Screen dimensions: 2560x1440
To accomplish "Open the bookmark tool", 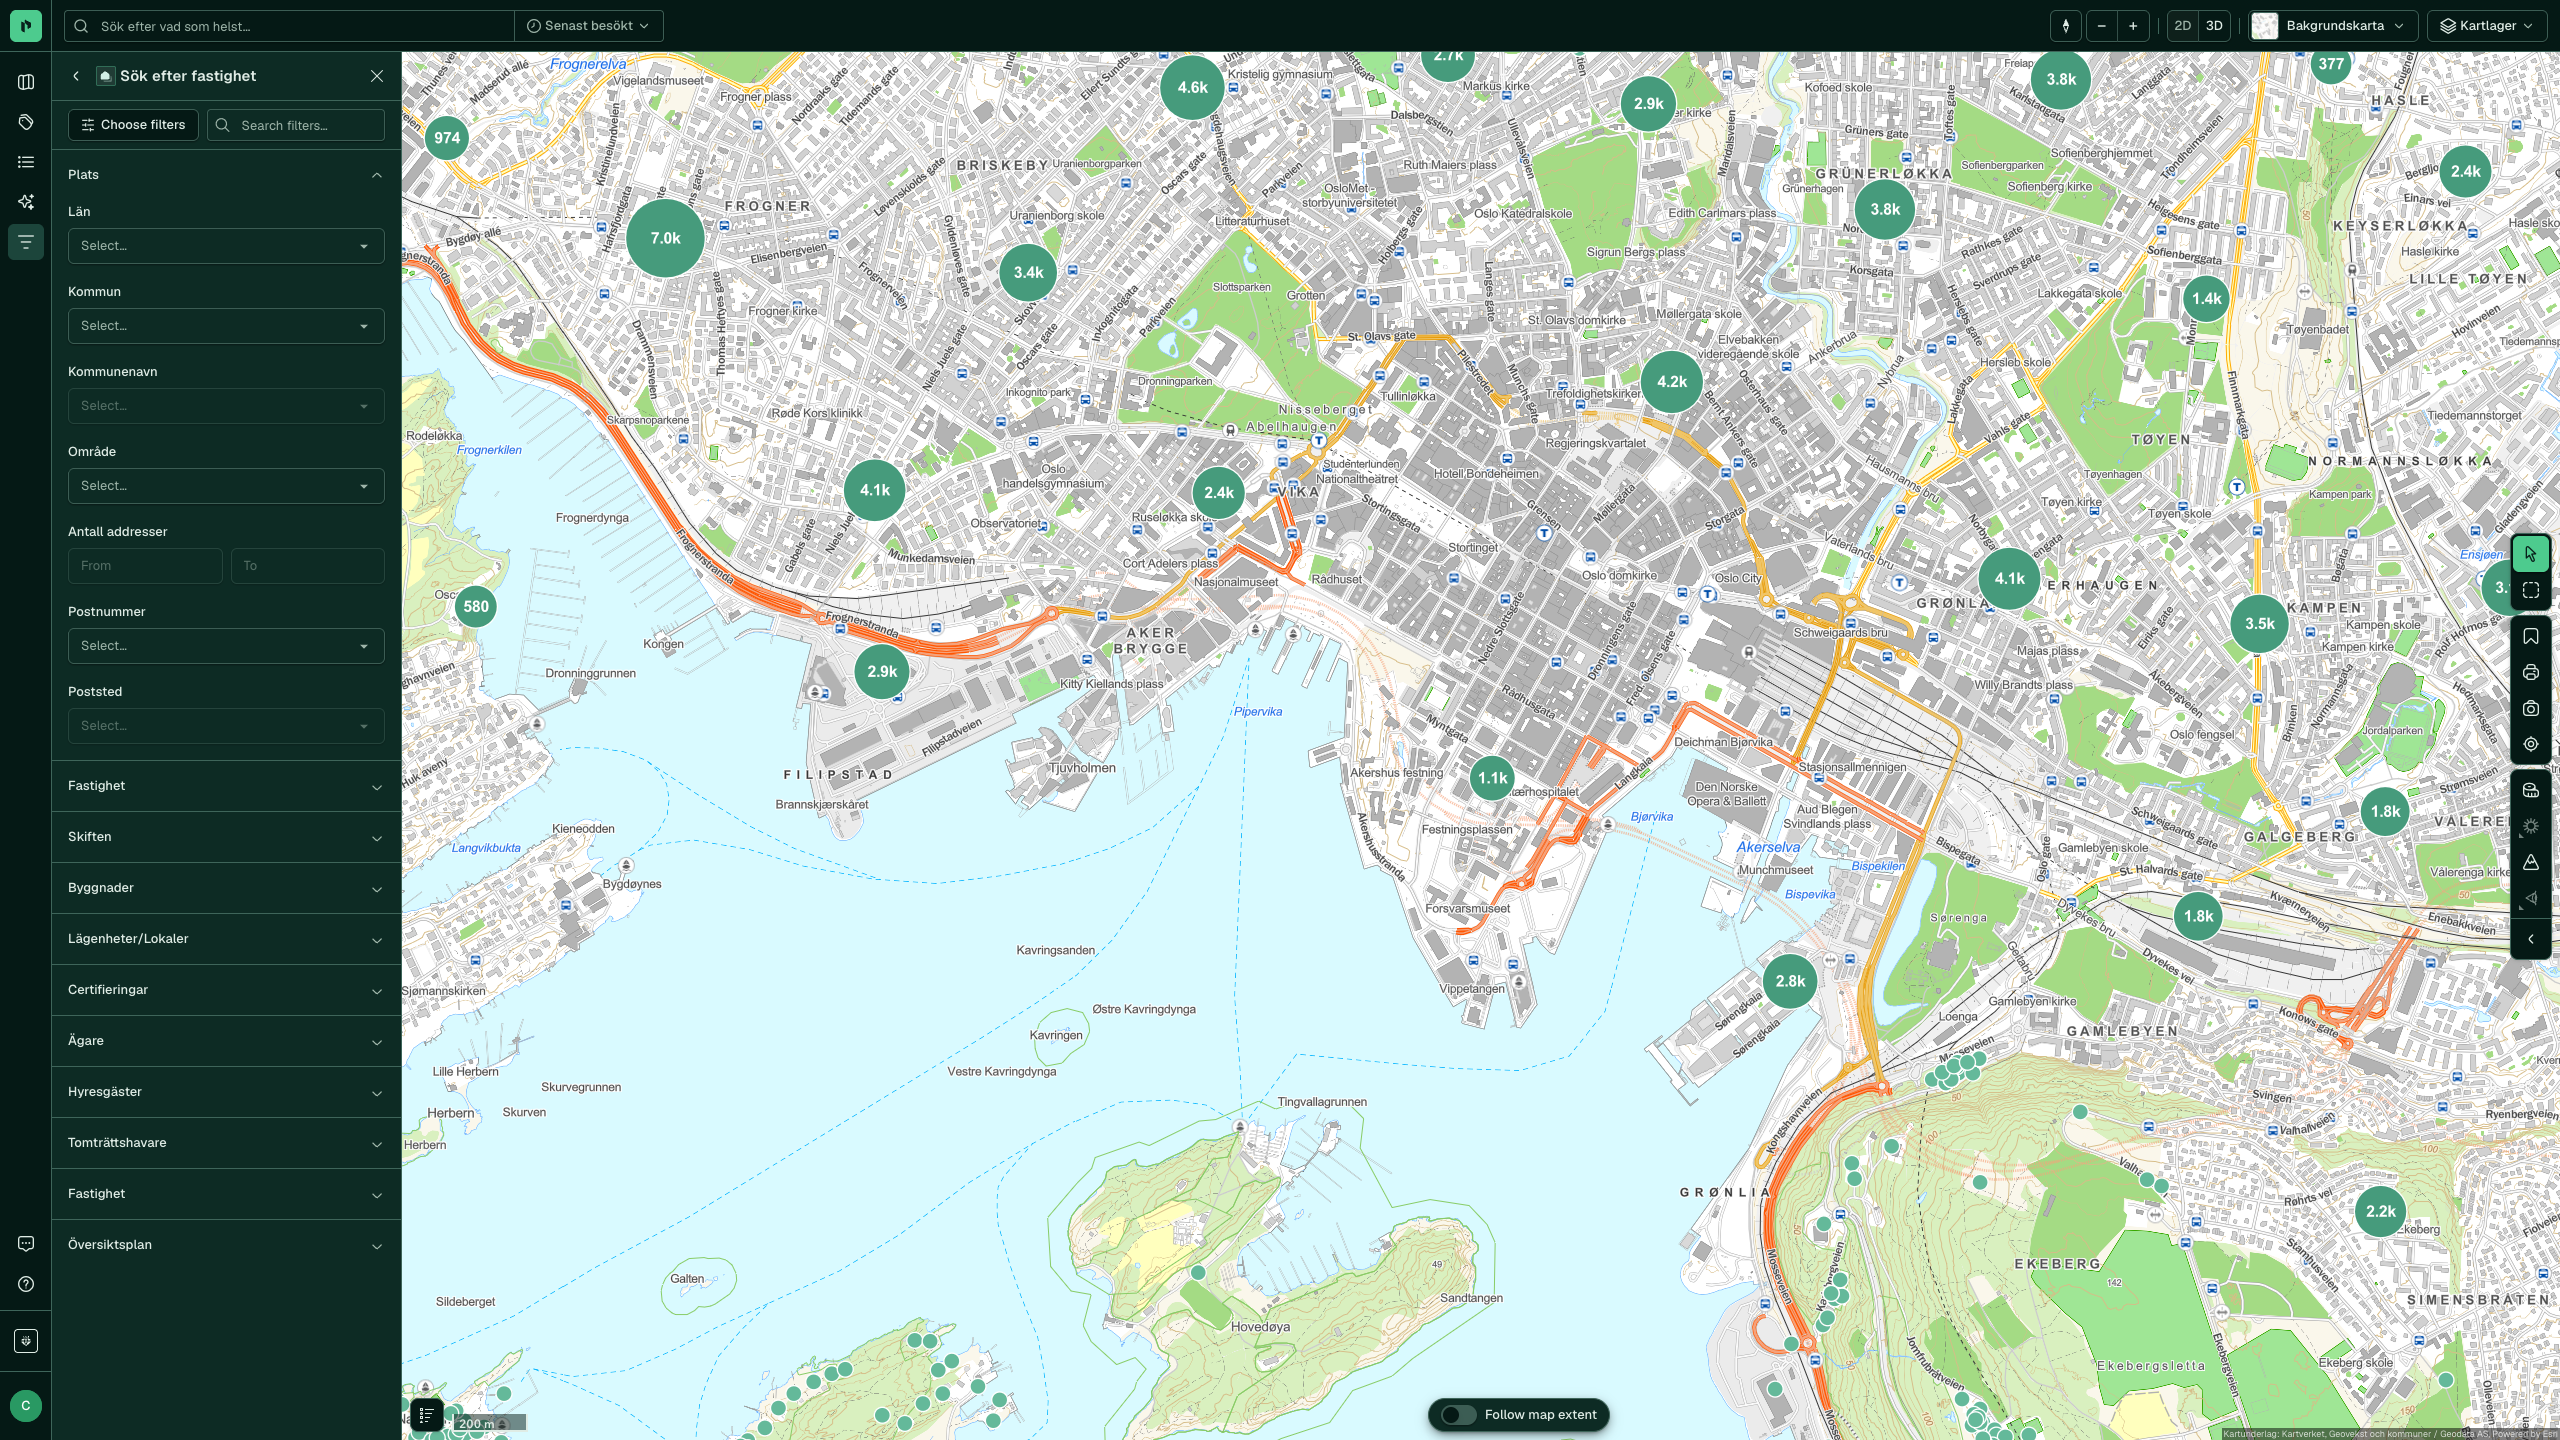I will pyautogui.click(x=2530, y=637).
